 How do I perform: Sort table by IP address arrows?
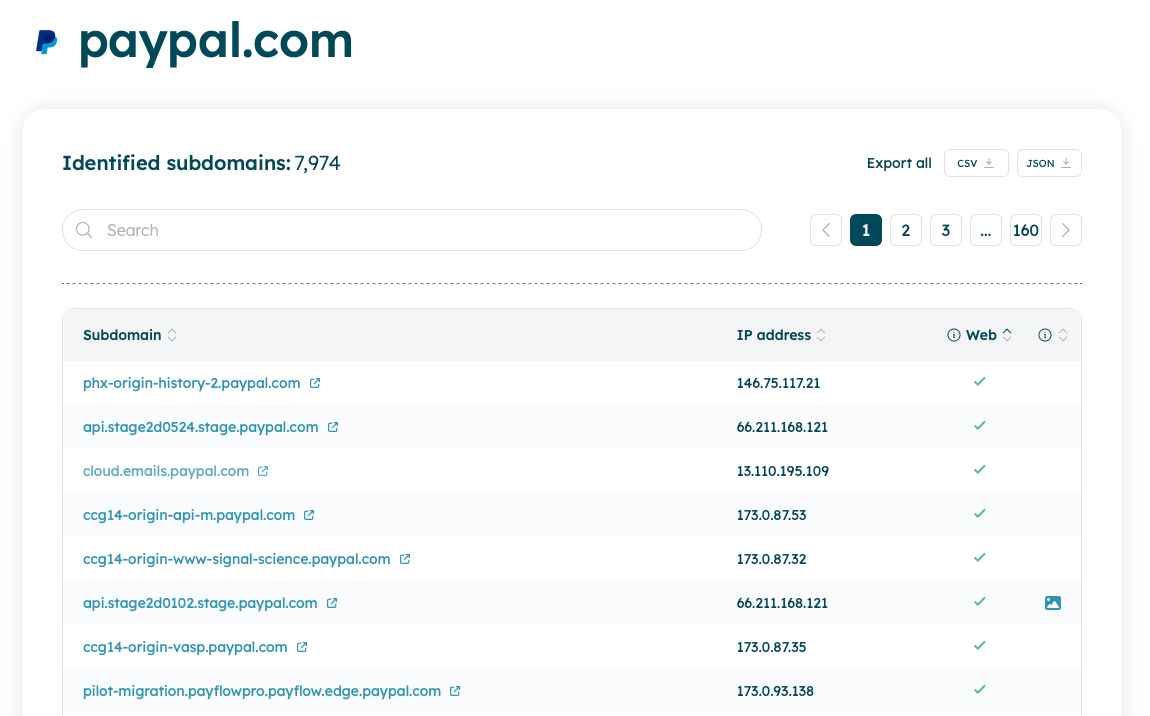pyautogui.click(x=821, y=335)
